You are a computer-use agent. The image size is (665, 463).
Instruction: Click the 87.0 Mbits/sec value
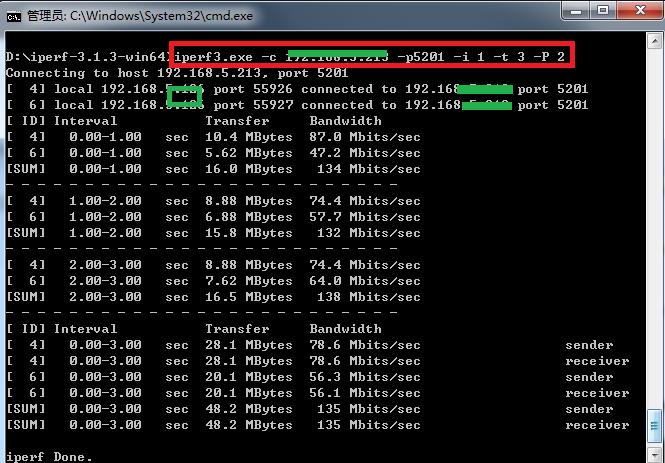point(365,137)
